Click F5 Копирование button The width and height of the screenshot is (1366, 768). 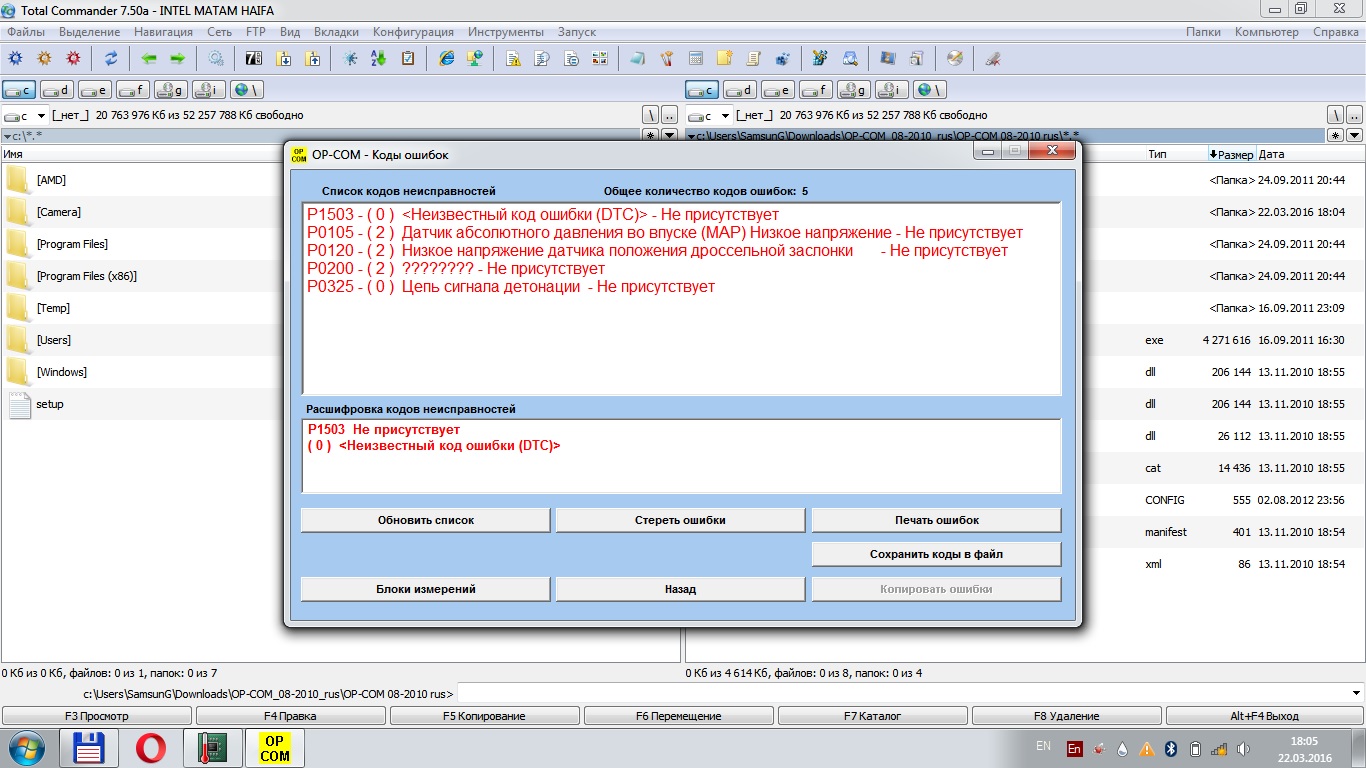point(484,716)
